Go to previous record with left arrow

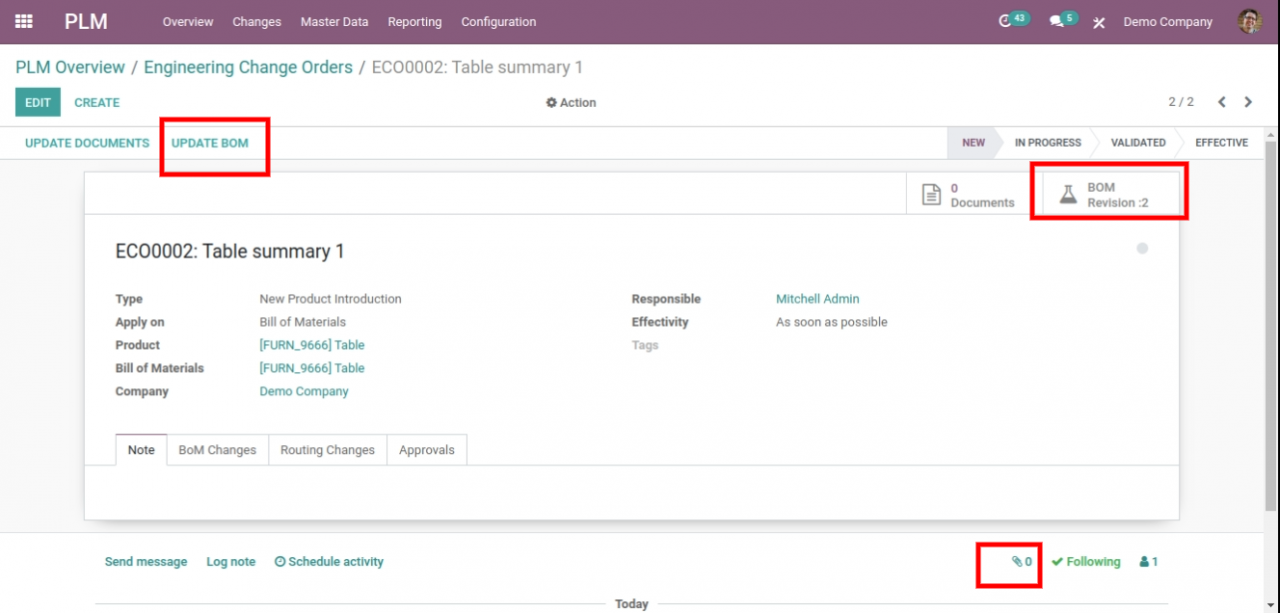[x=1222, y=101]
